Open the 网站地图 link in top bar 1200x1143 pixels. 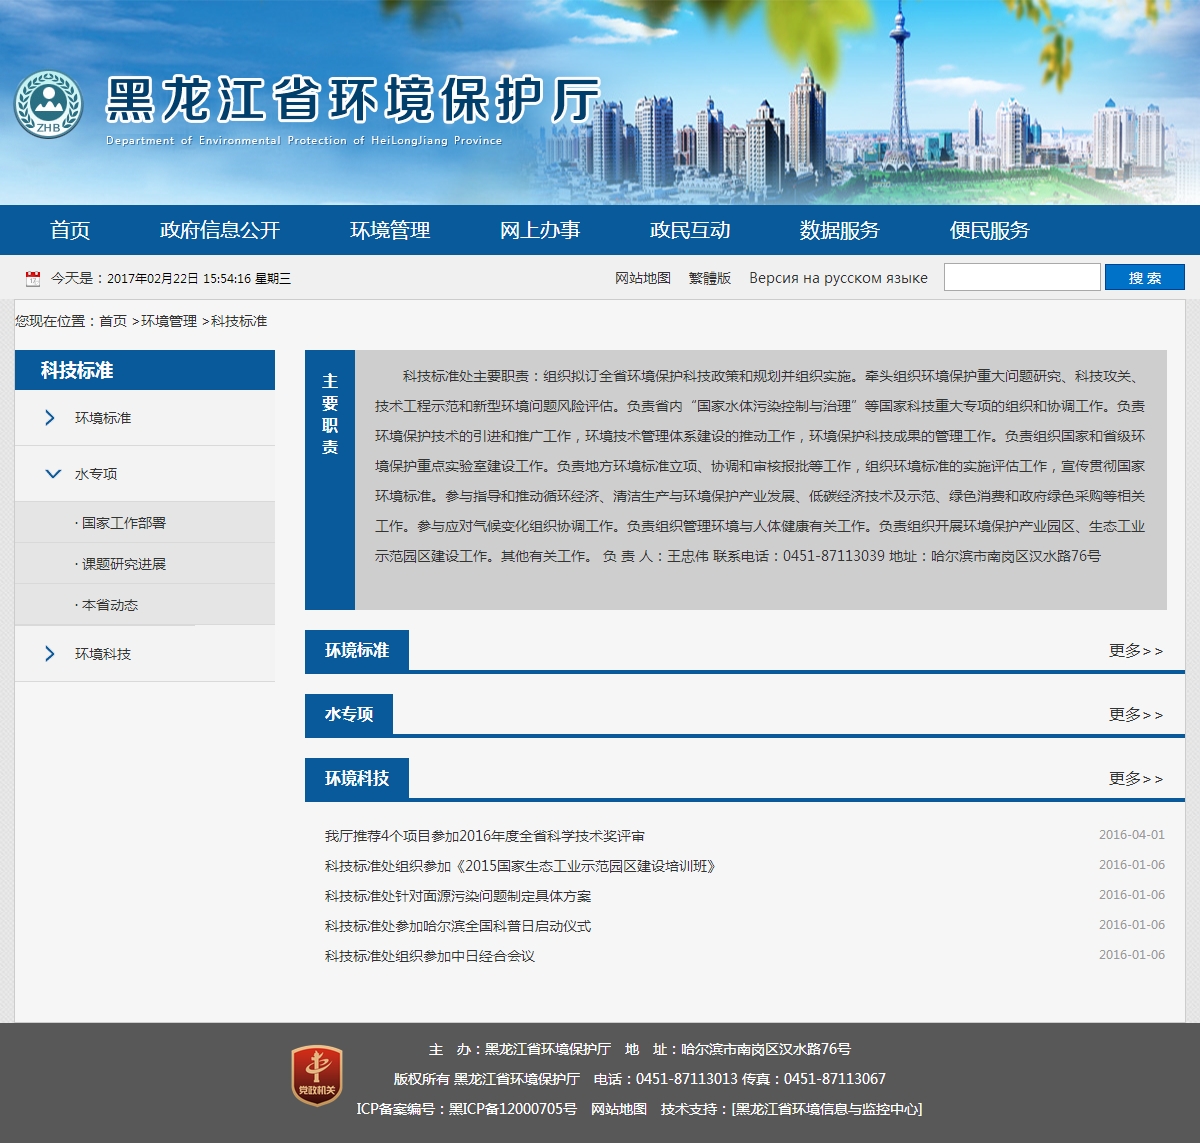[x=643, y=278]
